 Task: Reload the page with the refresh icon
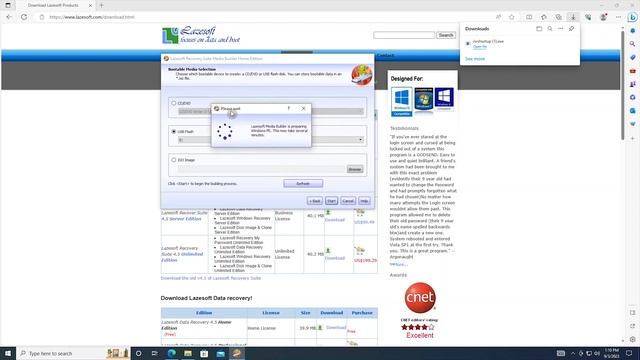tap(24, 17)
